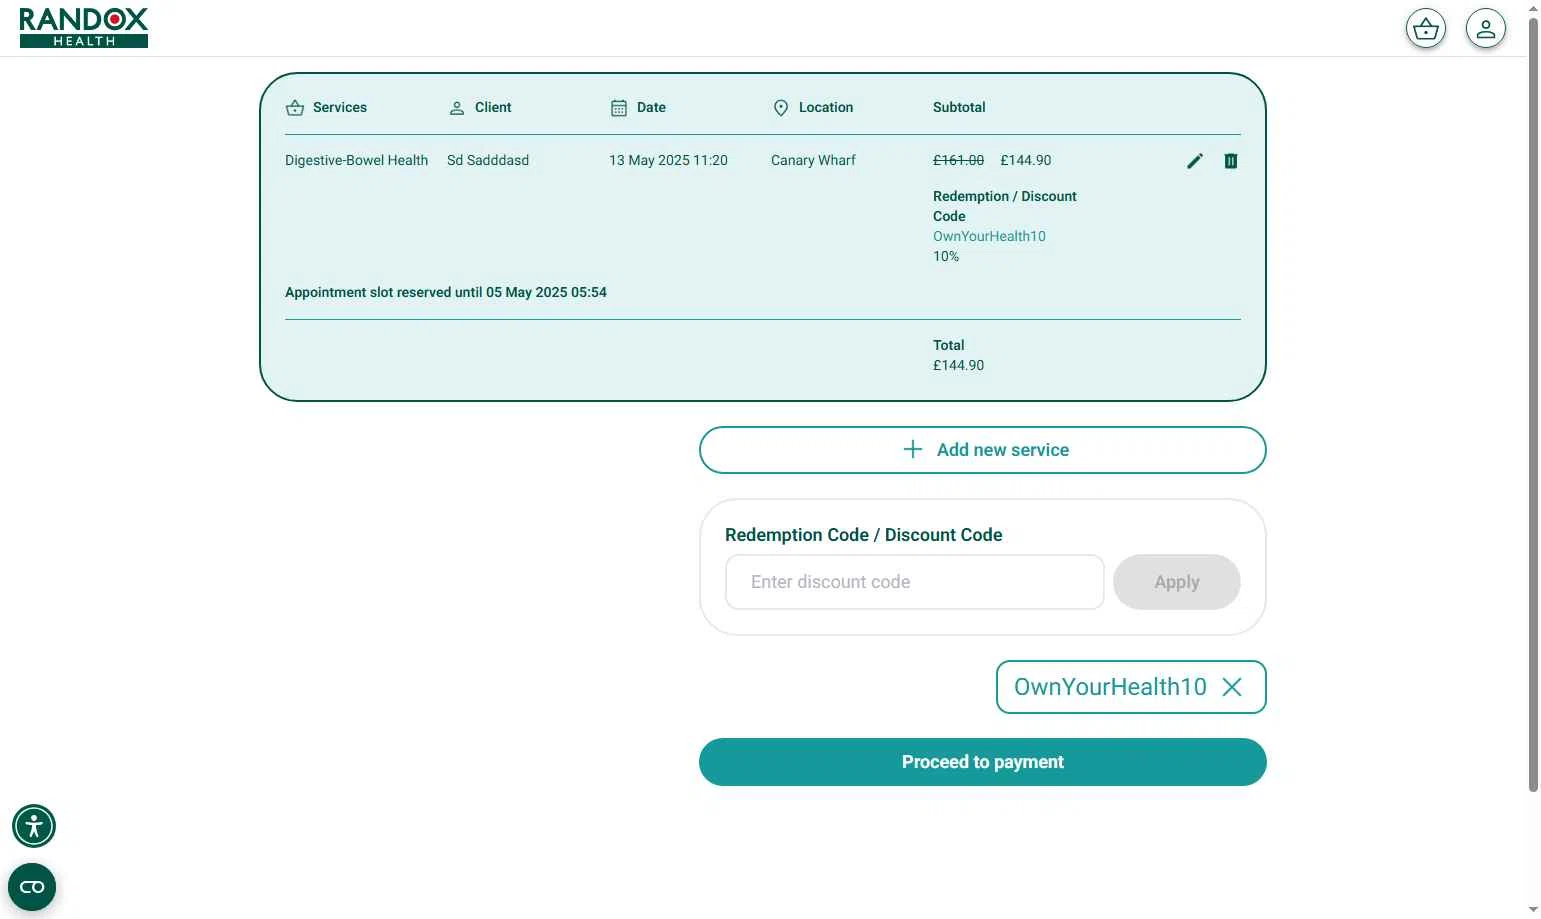Open the cookie consent round button
Image resolution: width=1541 pixels, height=919 pixels.
click(x=32, y=887)
